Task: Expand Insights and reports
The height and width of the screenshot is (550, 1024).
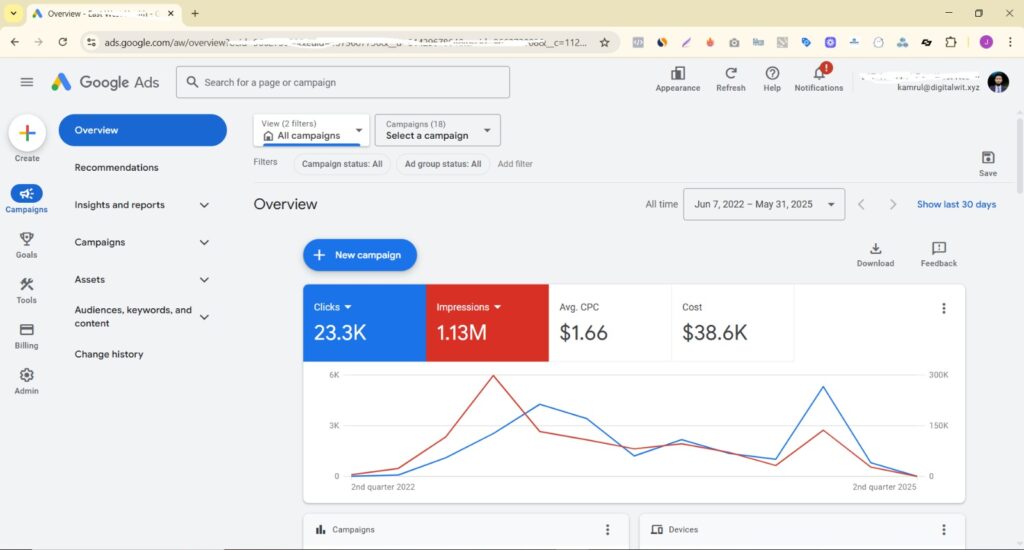Action: click(x=141, y=205)
